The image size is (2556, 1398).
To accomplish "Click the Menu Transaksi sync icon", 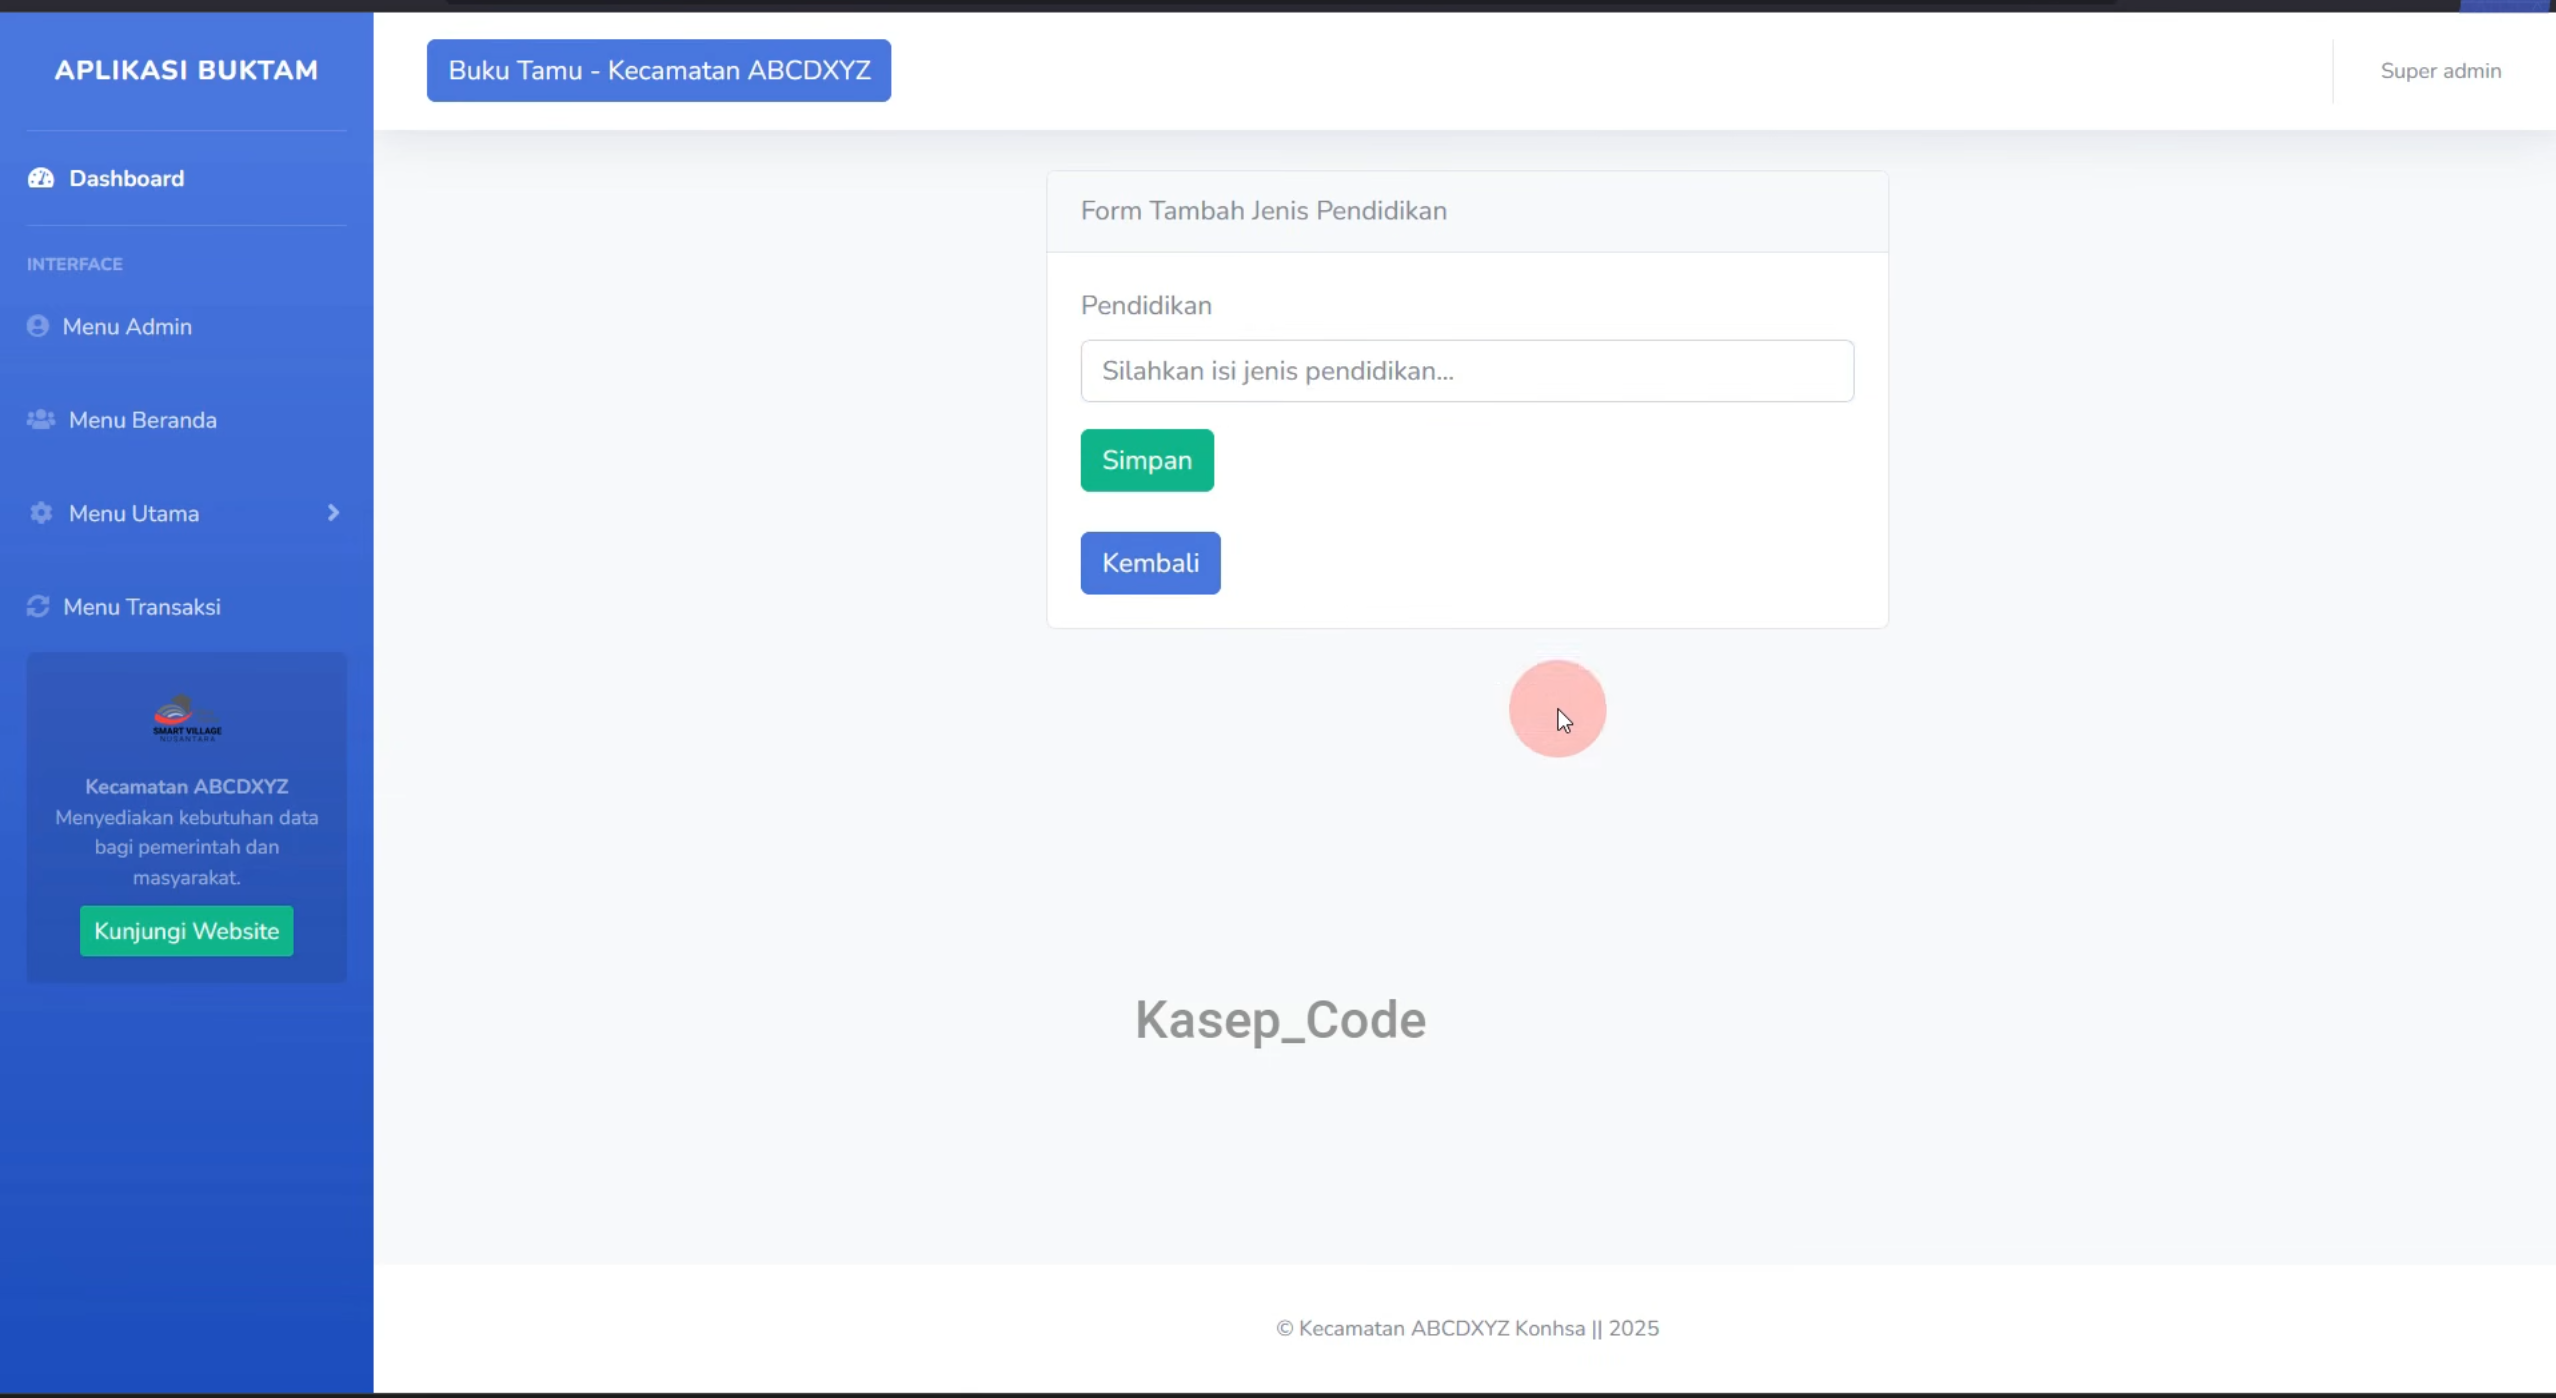I will [x=38, y=606].
